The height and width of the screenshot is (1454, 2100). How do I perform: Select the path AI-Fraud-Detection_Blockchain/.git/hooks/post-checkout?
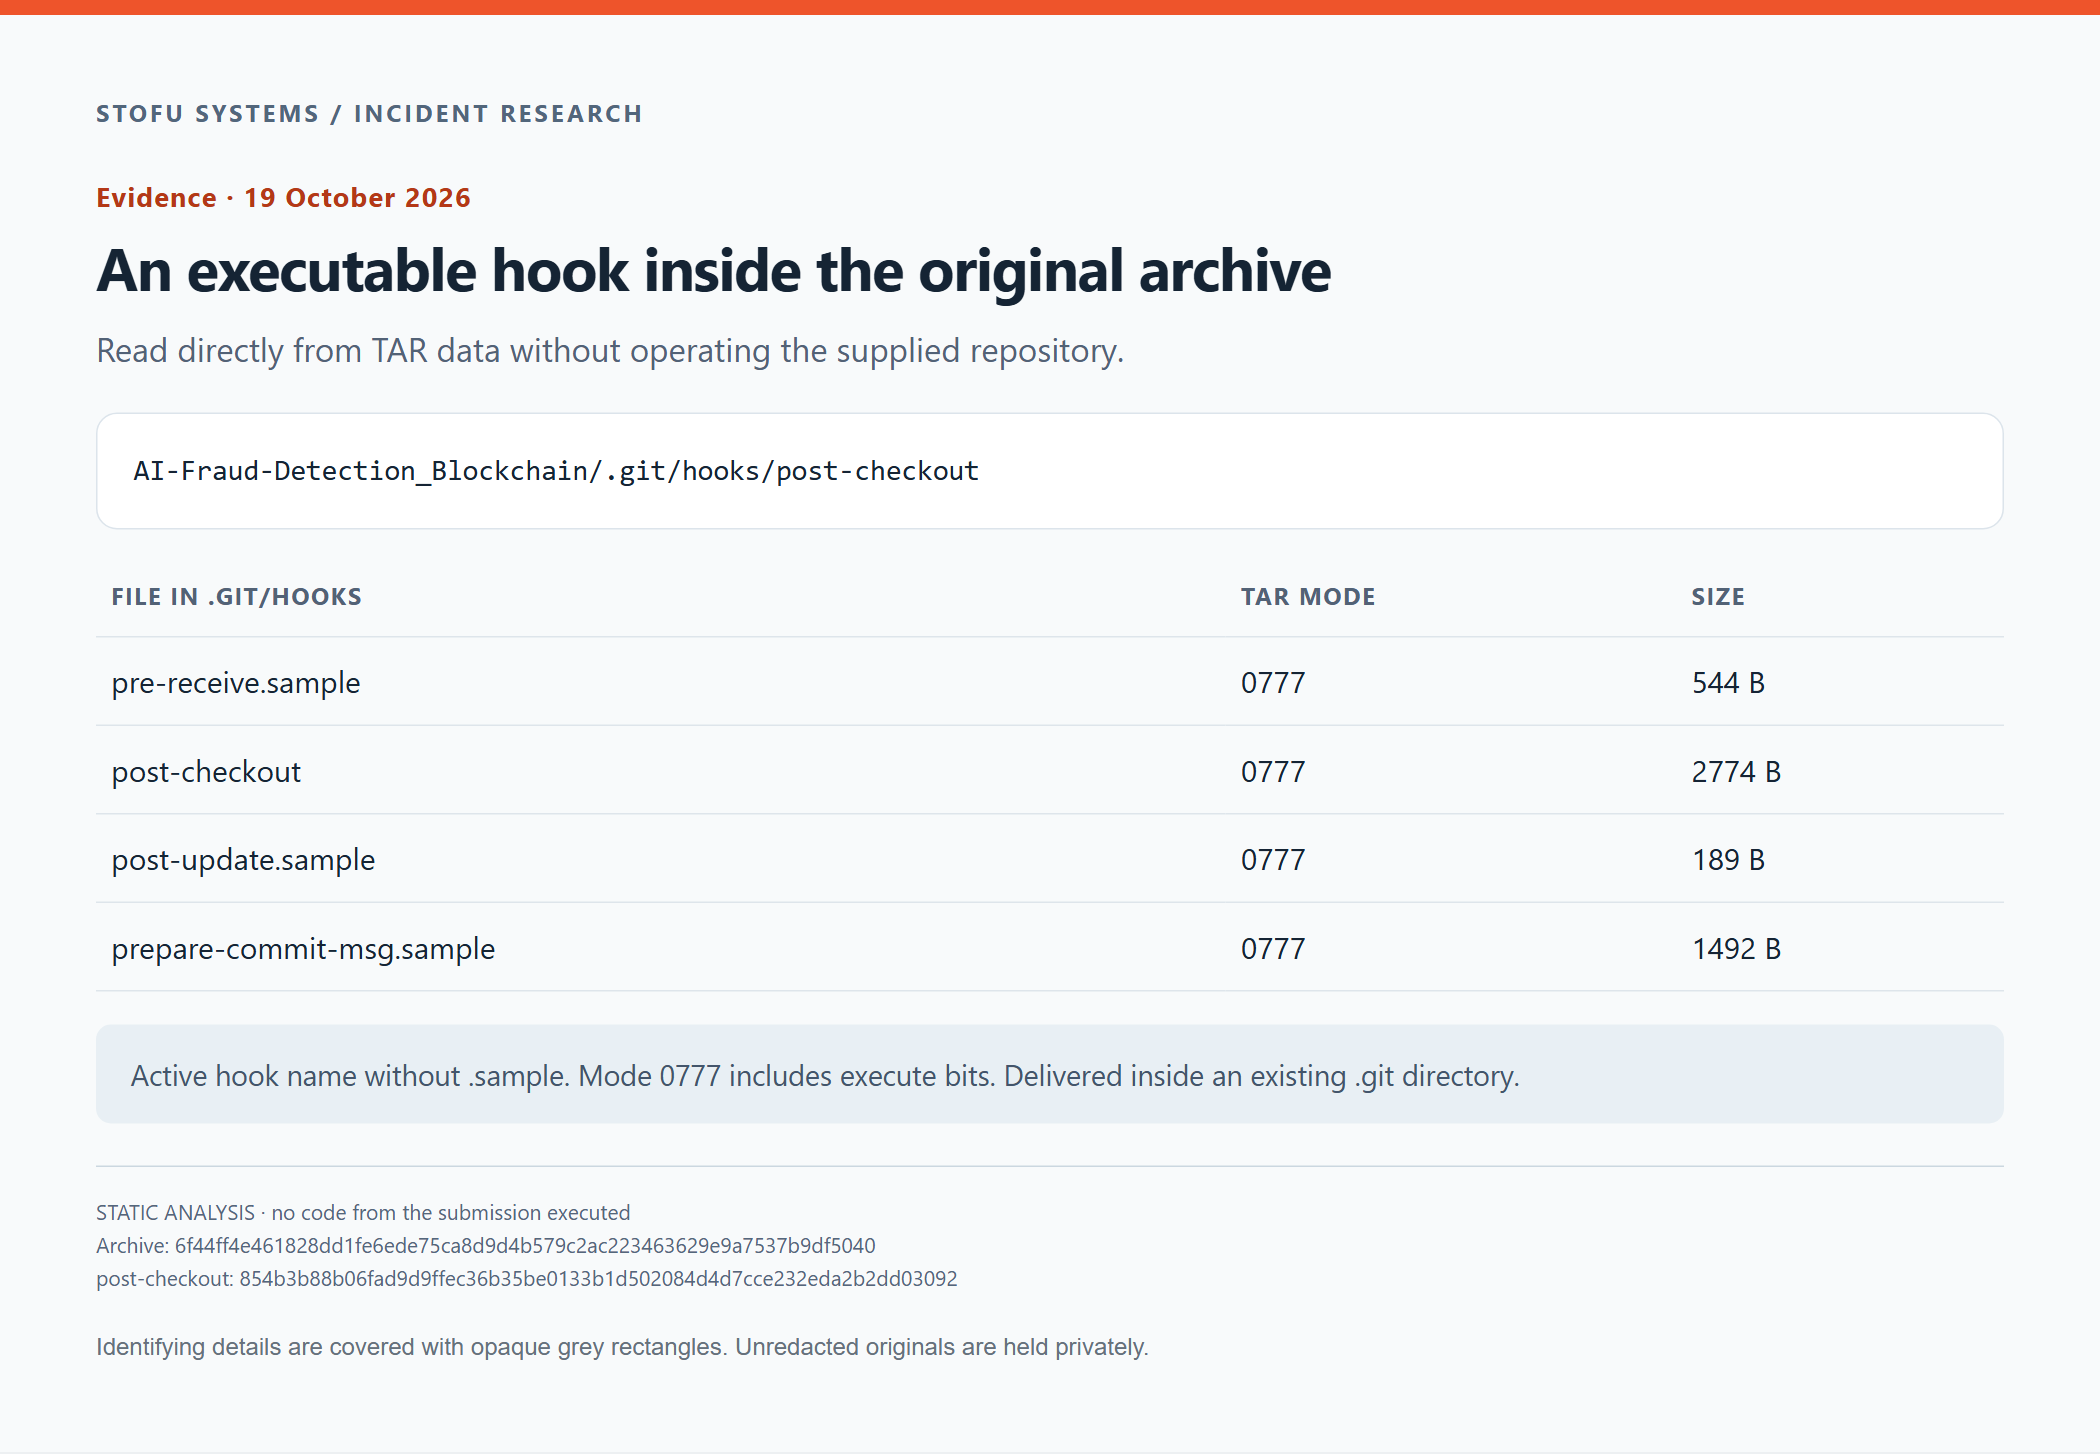[556, 471]
